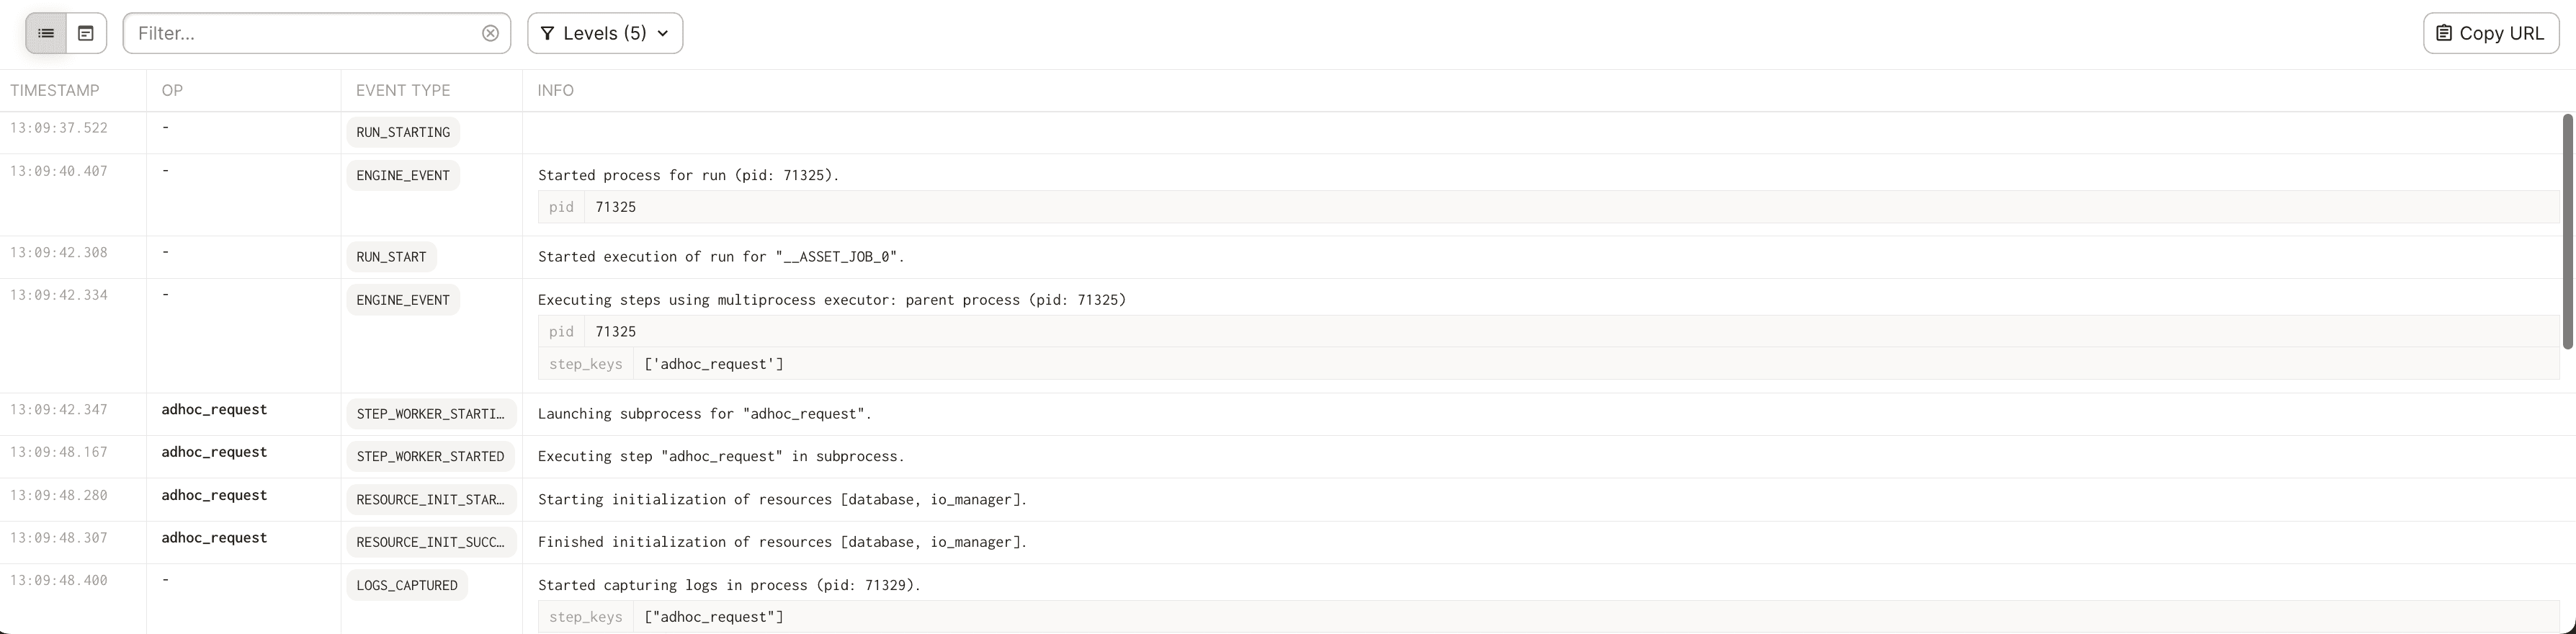Click the adhoc_request op name link
Screen dimensions: 2576x634
tap(214, 409)
